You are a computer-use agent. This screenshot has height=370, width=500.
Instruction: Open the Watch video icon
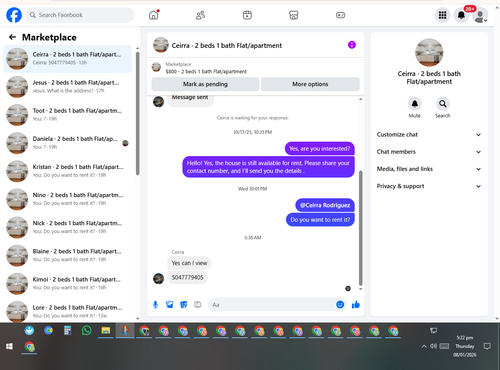tap(247, 15)
